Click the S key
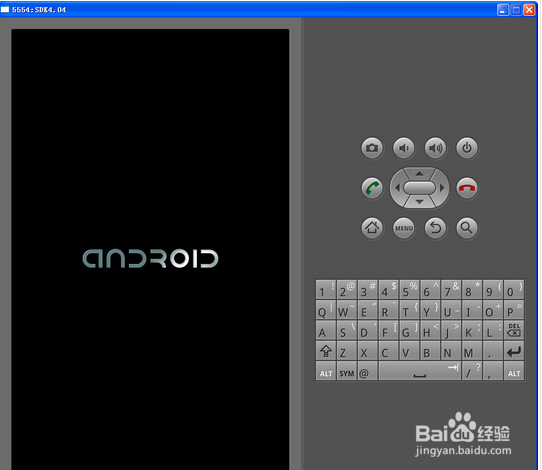This screenshot has width=542, height=470. 347,330
